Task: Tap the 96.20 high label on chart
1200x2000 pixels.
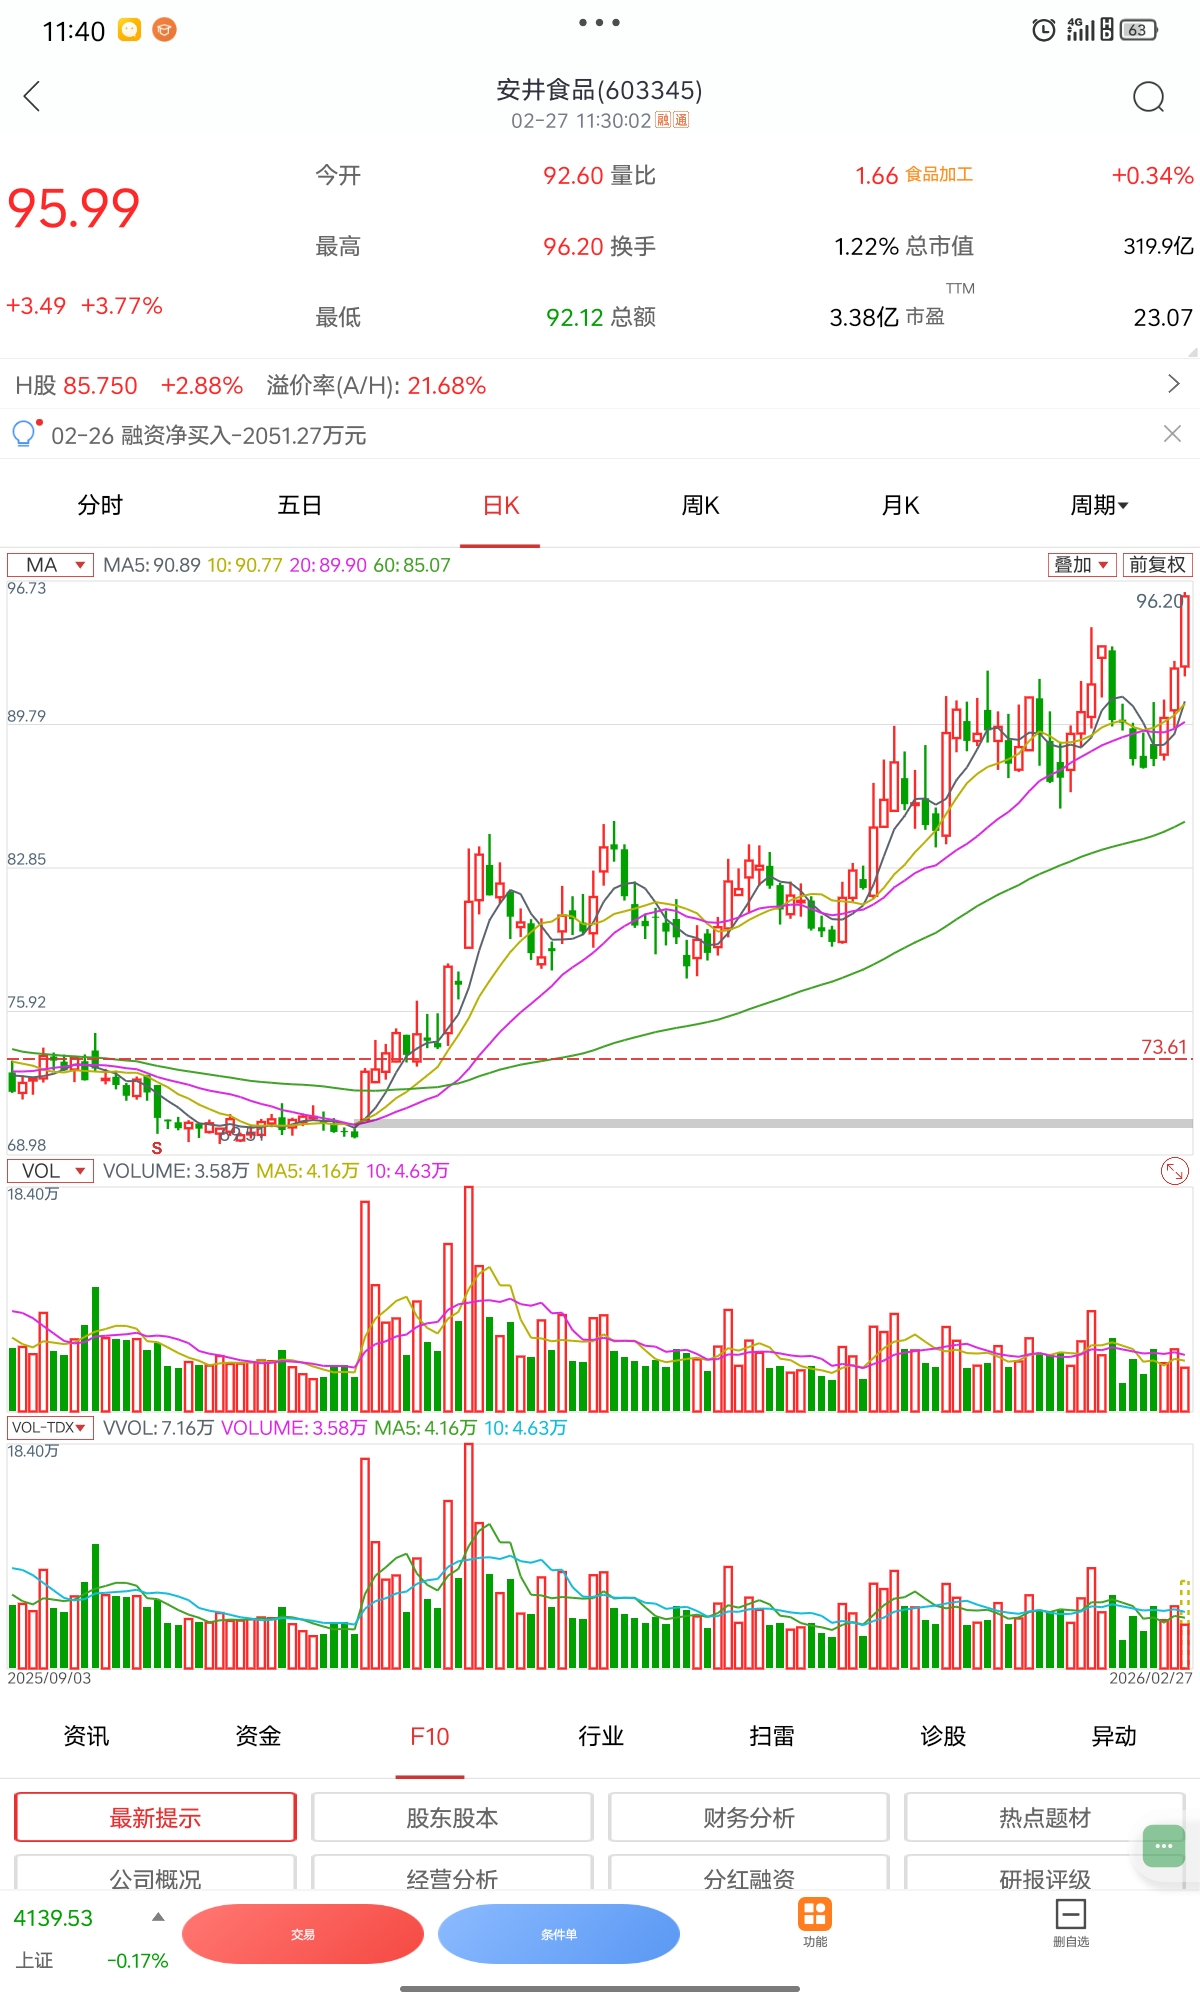Action: pos(1159,601)
